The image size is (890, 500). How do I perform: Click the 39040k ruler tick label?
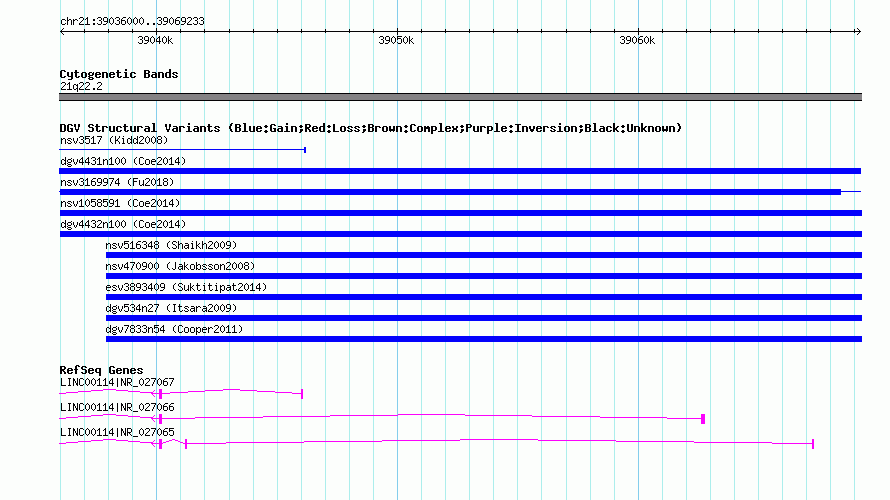(155, 40)
